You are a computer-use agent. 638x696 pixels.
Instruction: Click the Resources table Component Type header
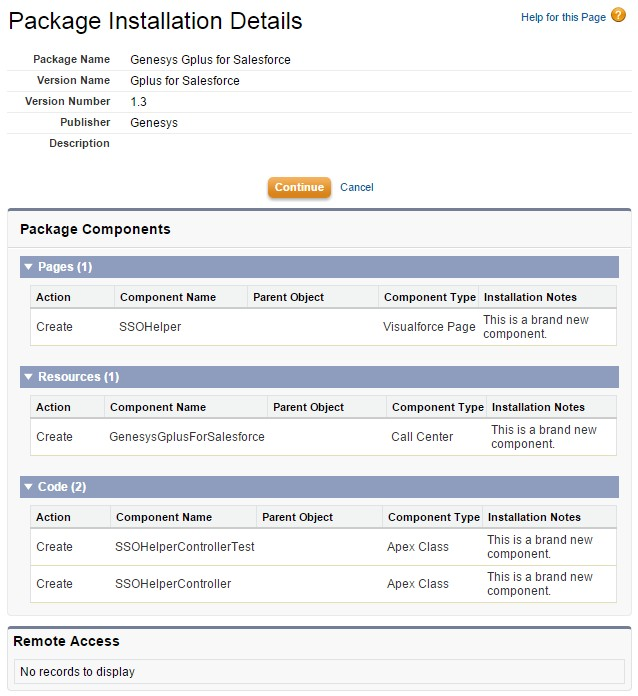[437, 407]
